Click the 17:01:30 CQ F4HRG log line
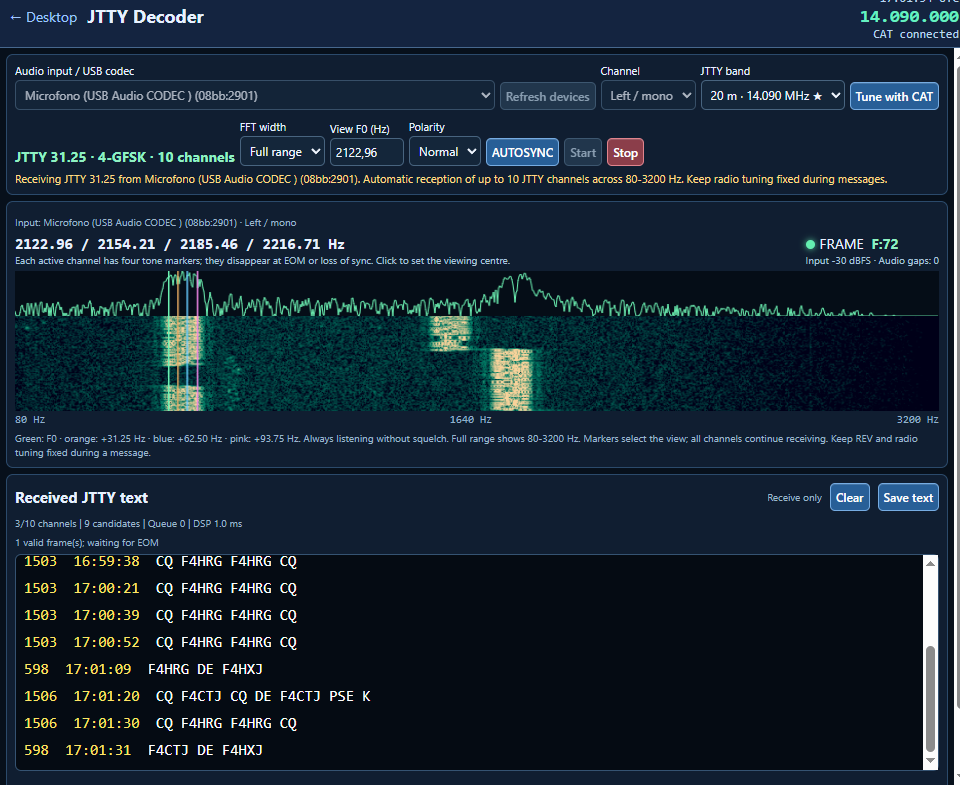 pyautogui.click(x=160, y=723)
